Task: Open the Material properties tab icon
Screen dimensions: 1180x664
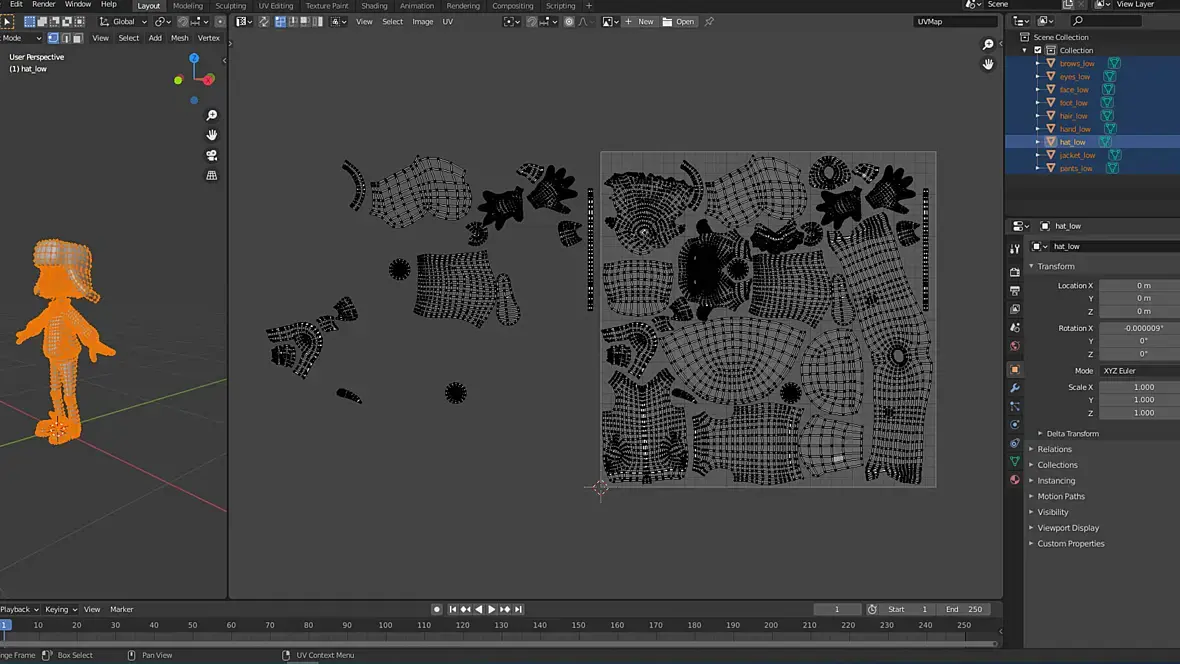Action: click(x=1015, y=480)
